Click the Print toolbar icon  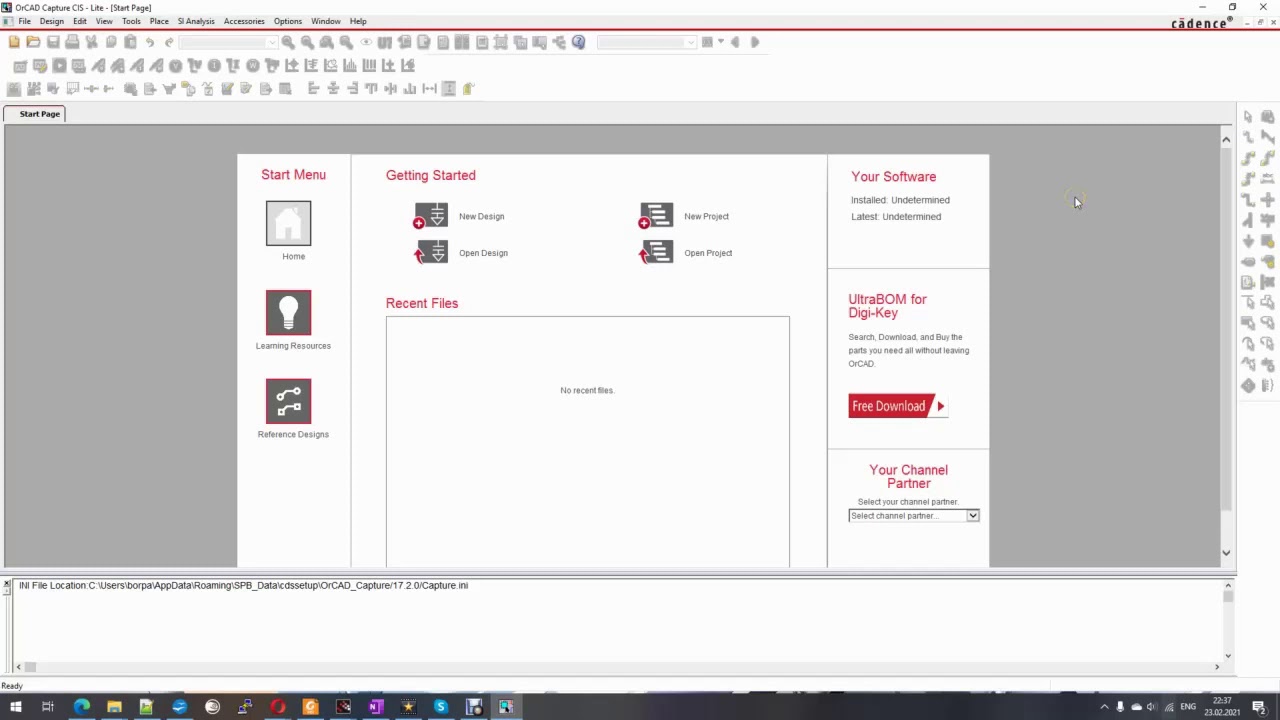click(72, 42)
